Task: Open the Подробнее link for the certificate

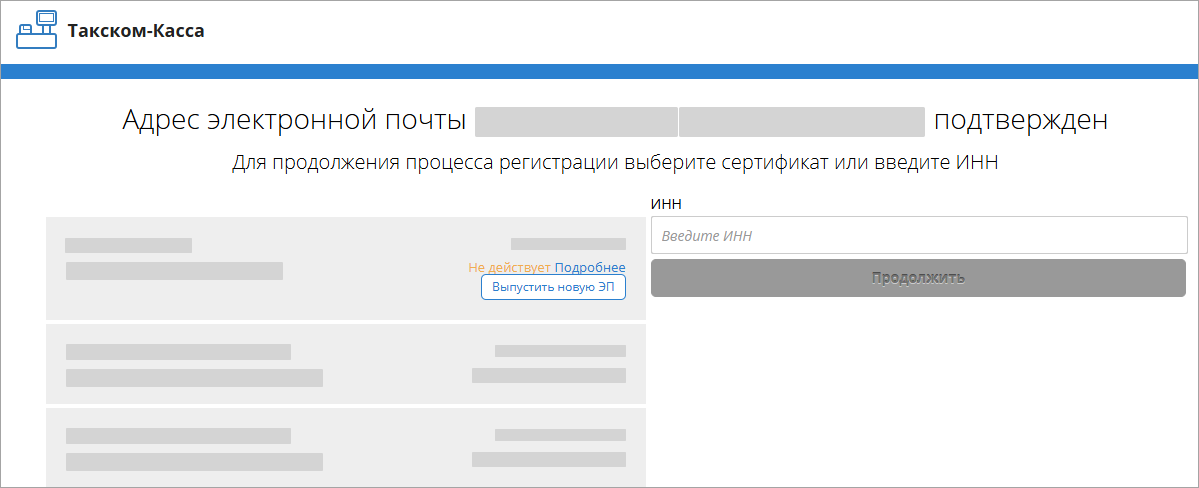Action: point(590,267)
